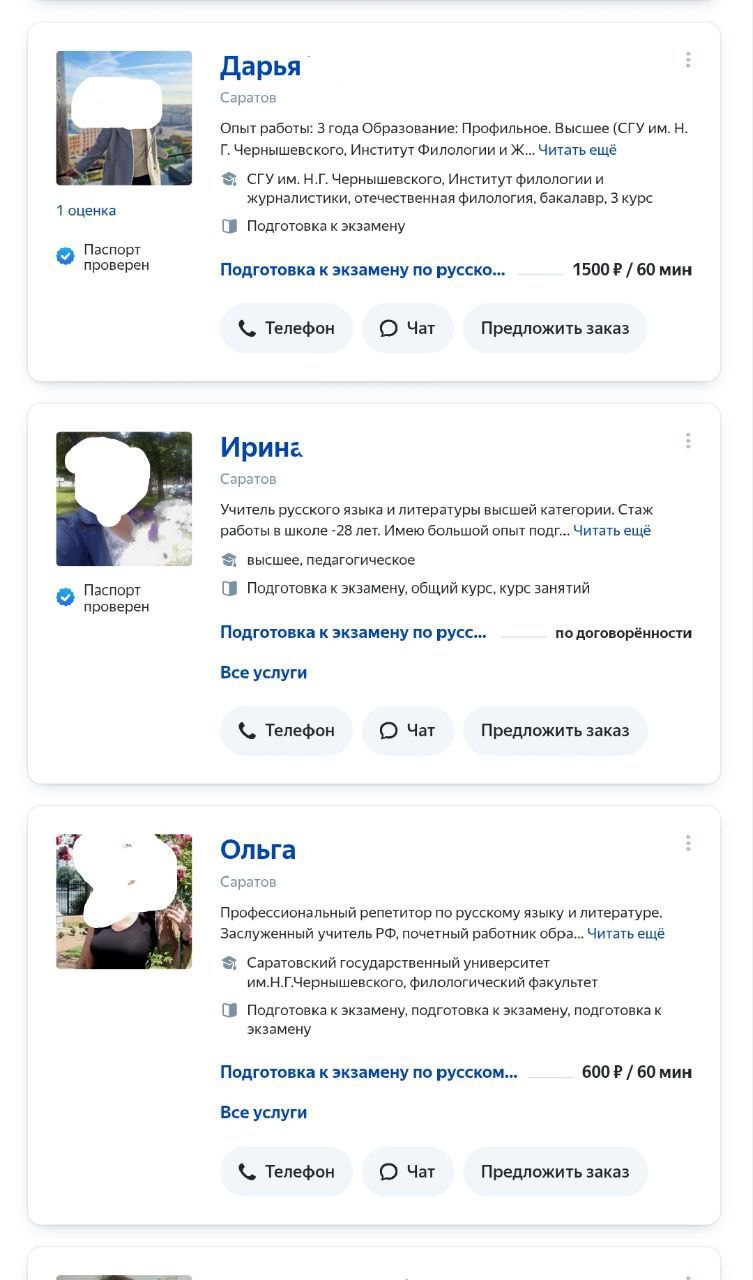Expand Ольга's description with Читать ещё

point(626,934)
